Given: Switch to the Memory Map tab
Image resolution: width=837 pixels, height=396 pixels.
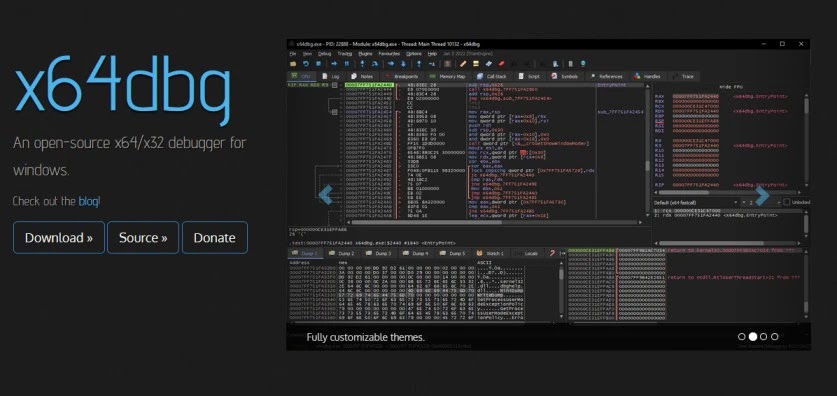Looking at the screenshot, I should pyautogui.click(x=448, y=77).
